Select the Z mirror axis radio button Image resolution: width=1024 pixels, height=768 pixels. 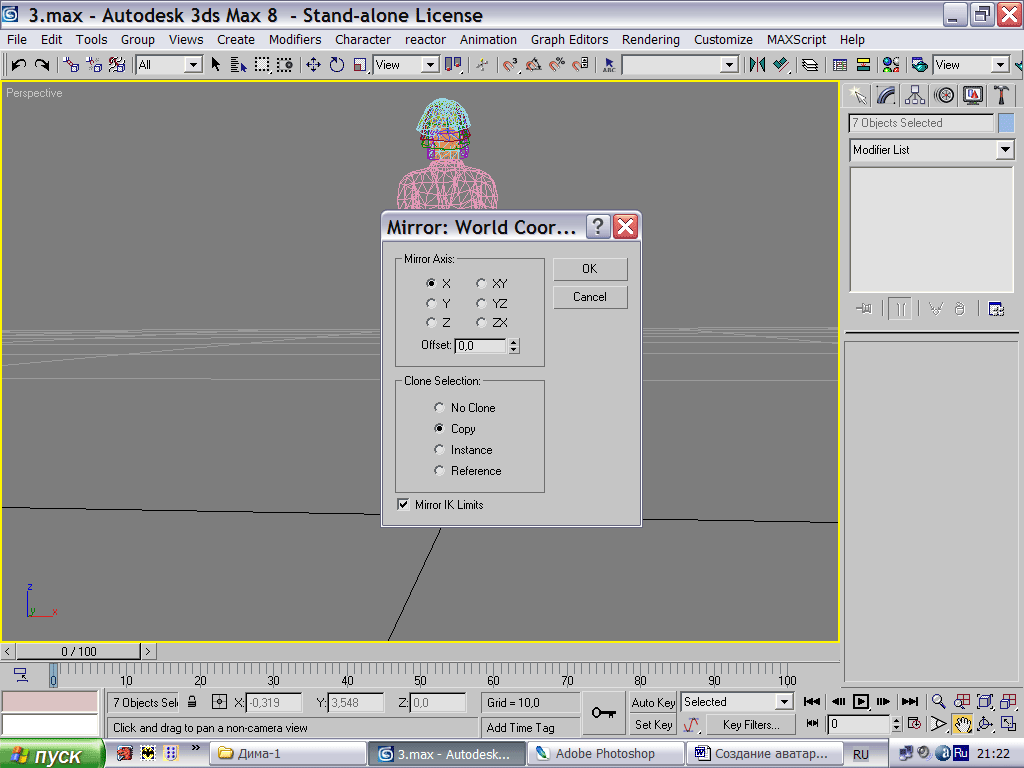[x=431, y=323]
